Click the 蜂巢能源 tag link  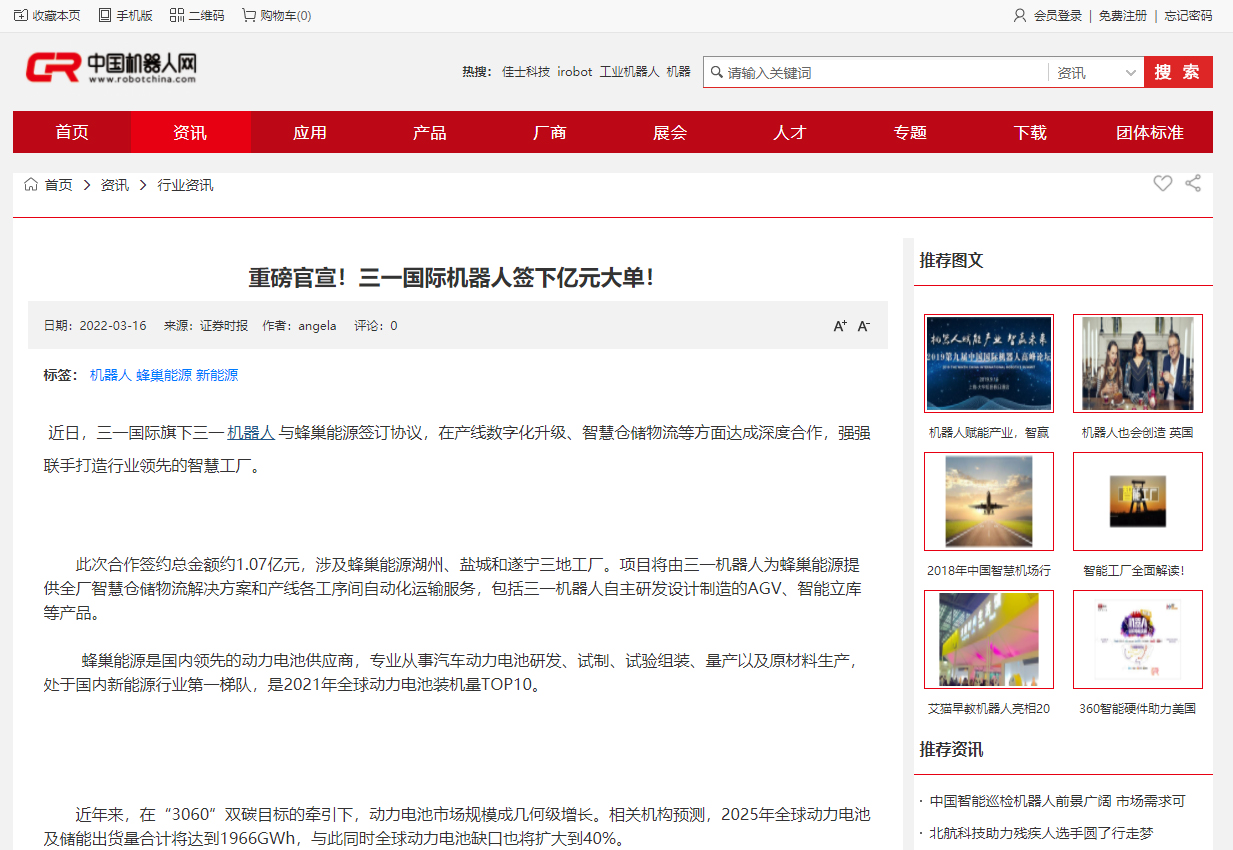(x=164, y=375)
